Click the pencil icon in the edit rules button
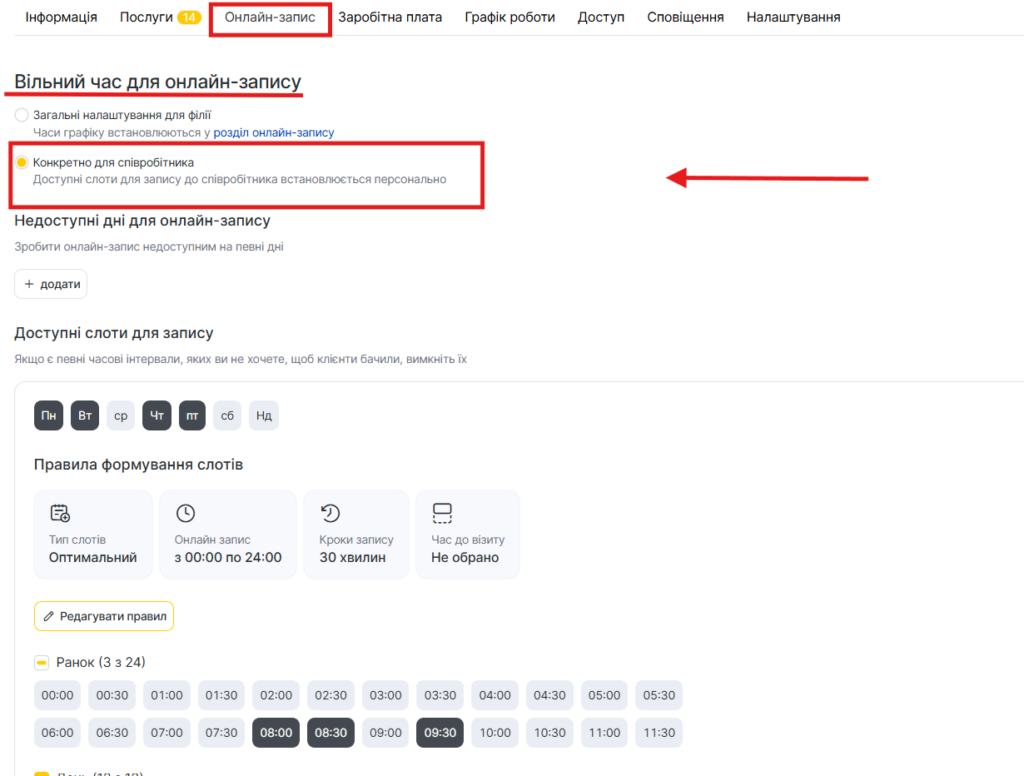This screenshot has height=776, width=1024. (48, 616)
